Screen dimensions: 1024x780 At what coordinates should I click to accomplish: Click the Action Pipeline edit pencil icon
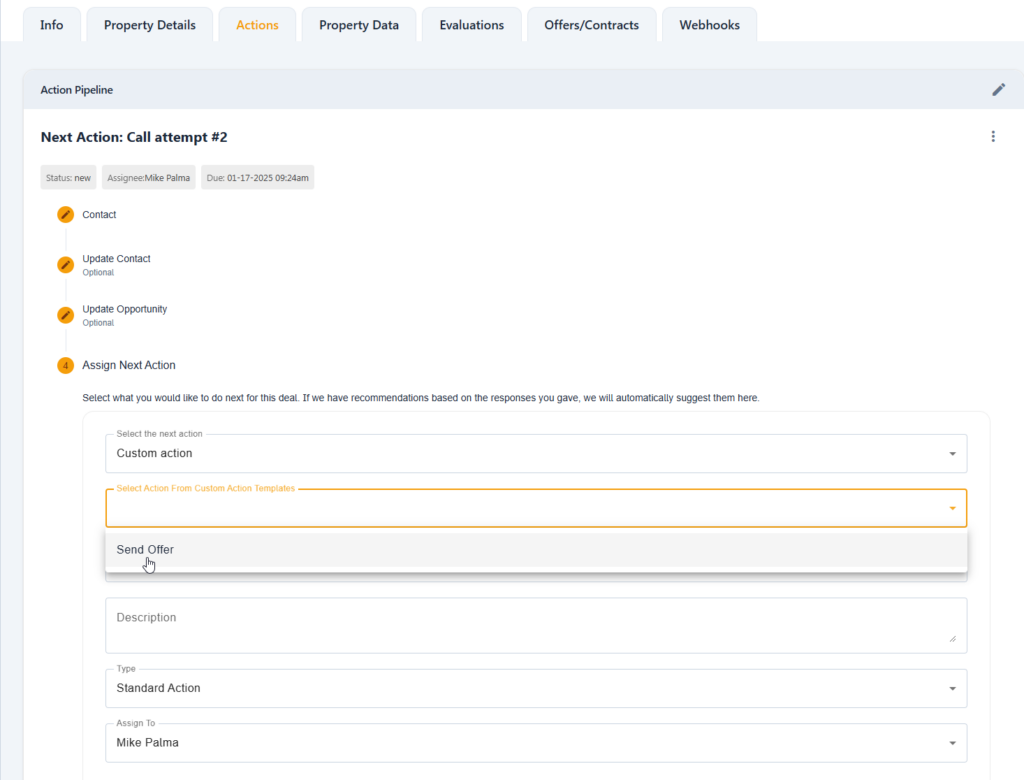point(998,90)
